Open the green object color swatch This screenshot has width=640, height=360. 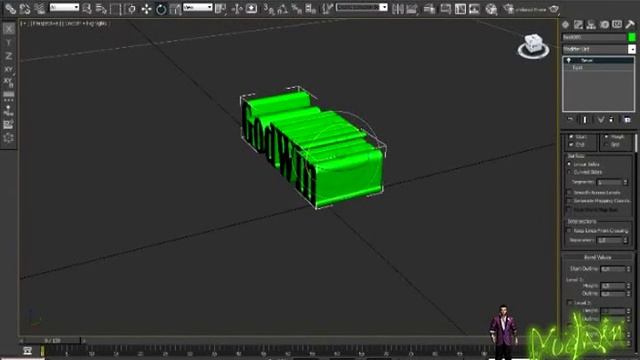pyautogui.click(x=631, y=37)
